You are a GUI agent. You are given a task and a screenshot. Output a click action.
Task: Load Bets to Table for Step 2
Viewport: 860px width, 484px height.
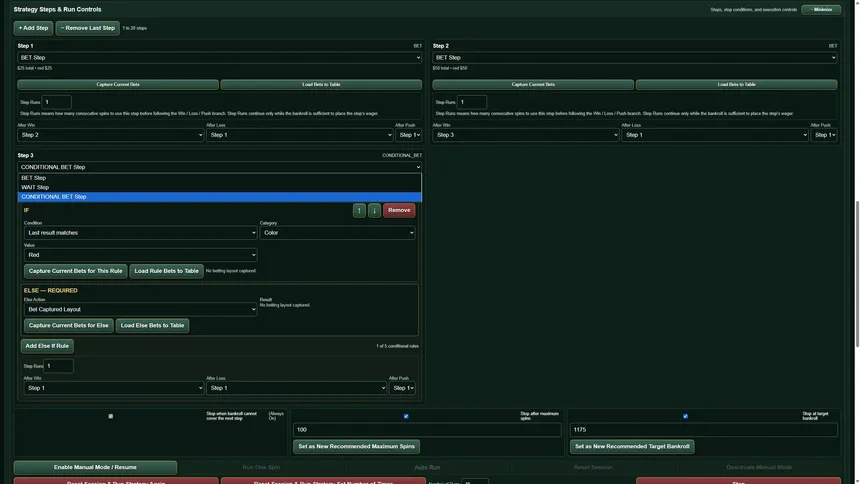[737, 85]
